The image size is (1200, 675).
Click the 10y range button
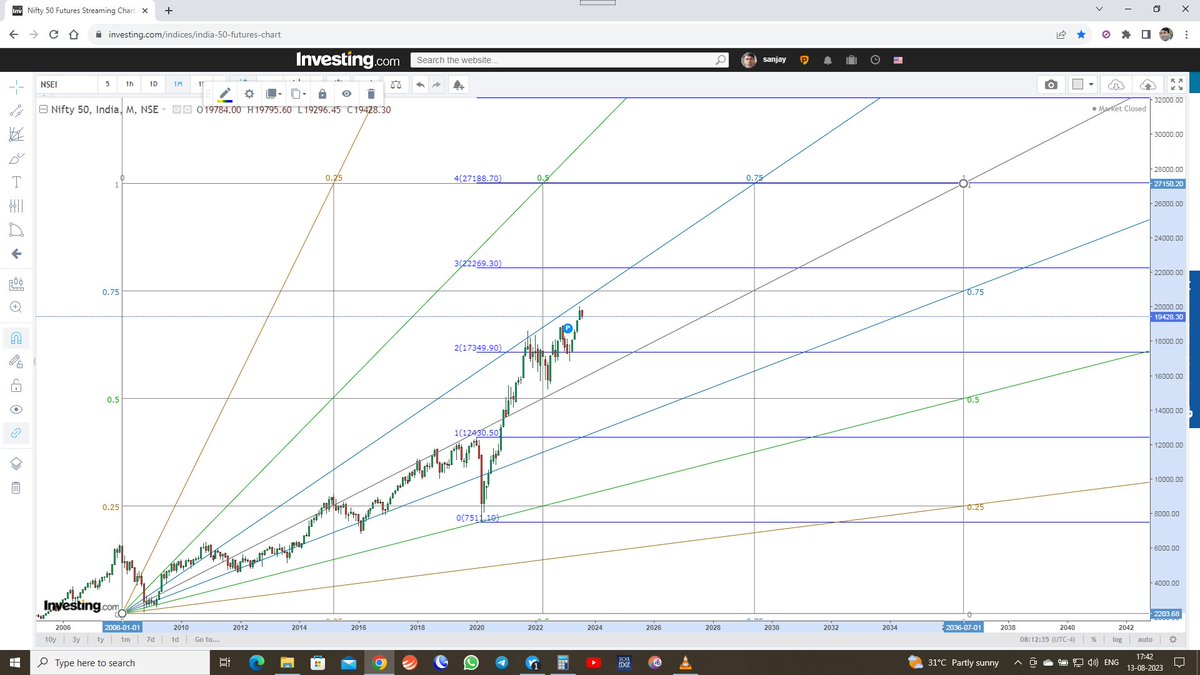pyautogui.click(x=50, y=638)
